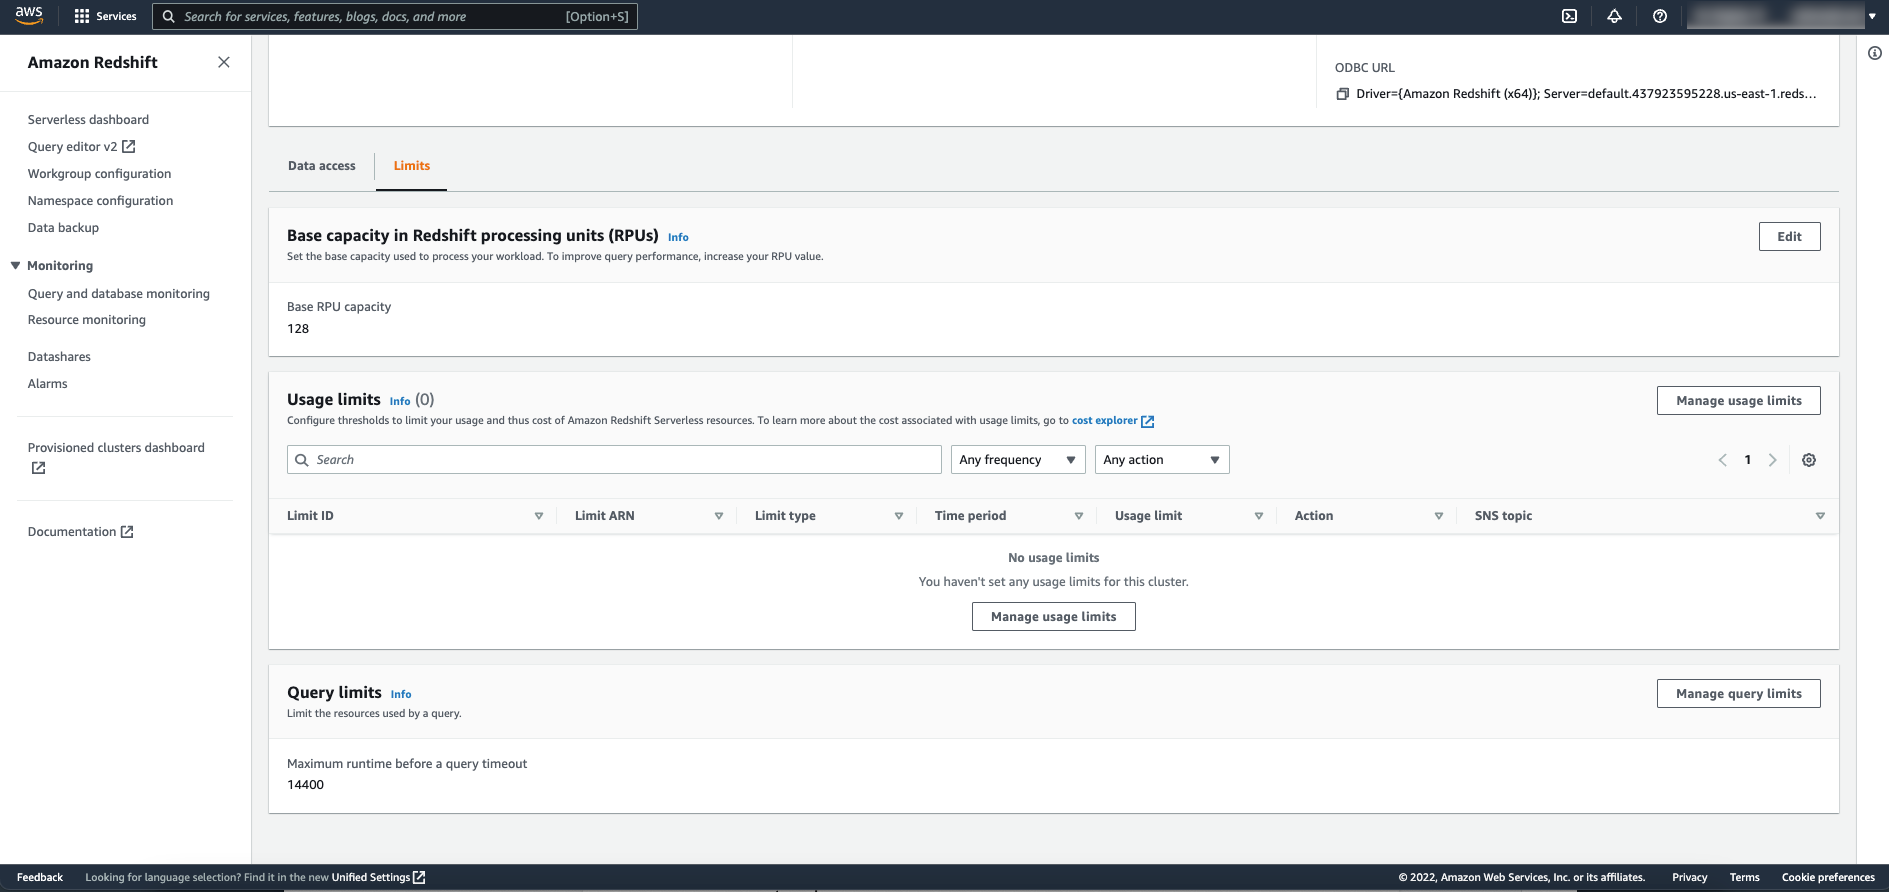
Task: Open Serverless dashboard
Action: [x=88, y=120]
